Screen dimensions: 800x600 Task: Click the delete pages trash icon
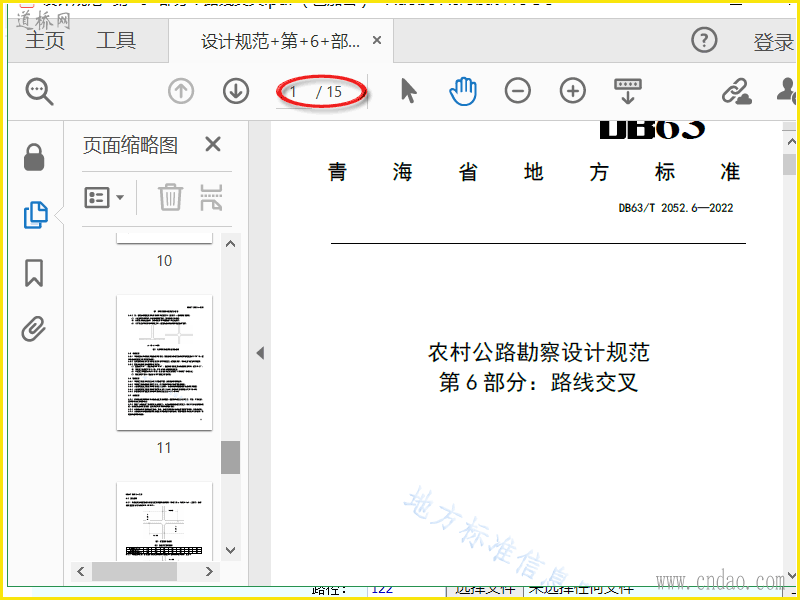(x=170, y=197)
